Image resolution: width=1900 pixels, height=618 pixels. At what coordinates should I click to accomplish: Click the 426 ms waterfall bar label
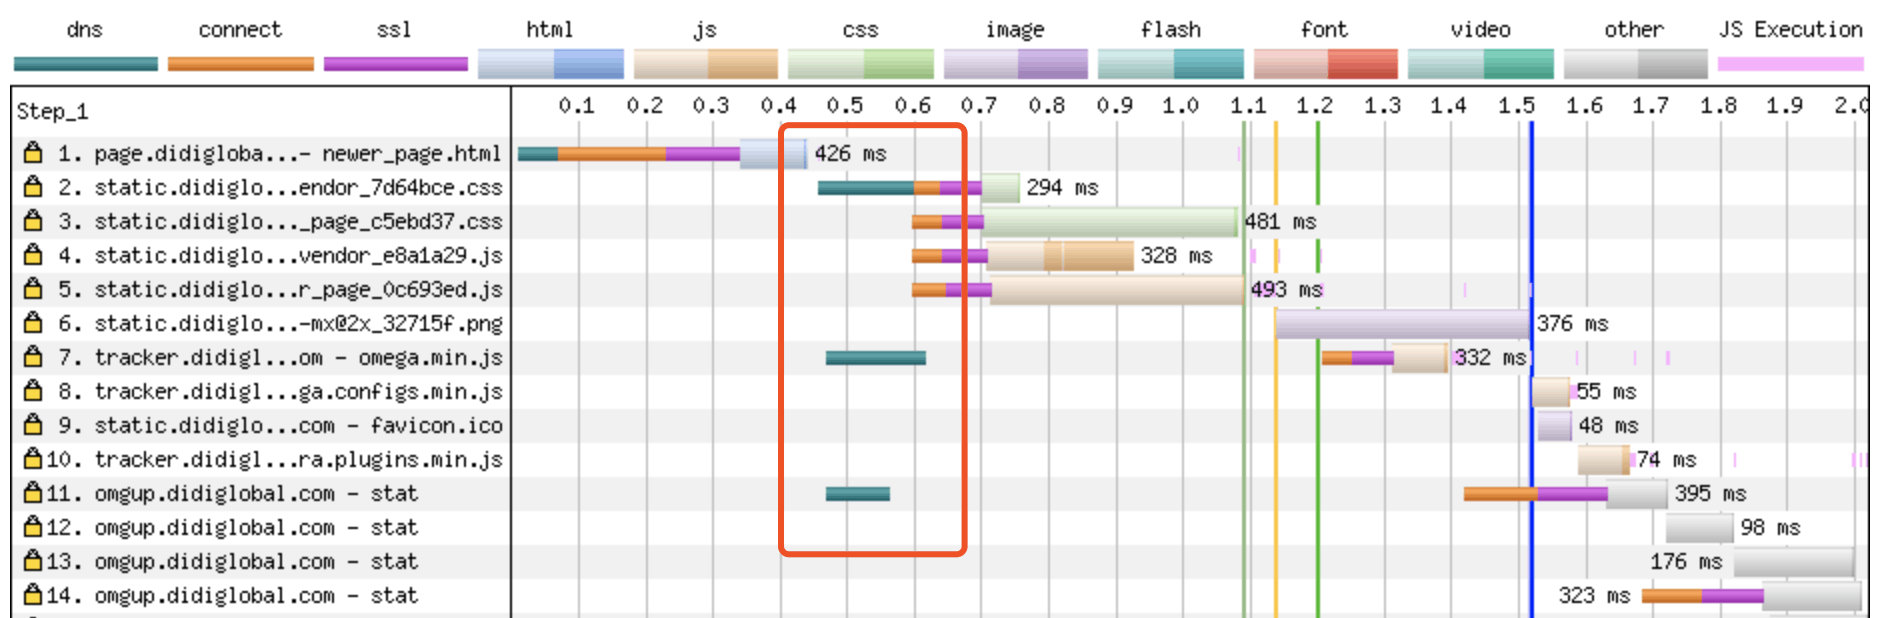pos(851,153)
